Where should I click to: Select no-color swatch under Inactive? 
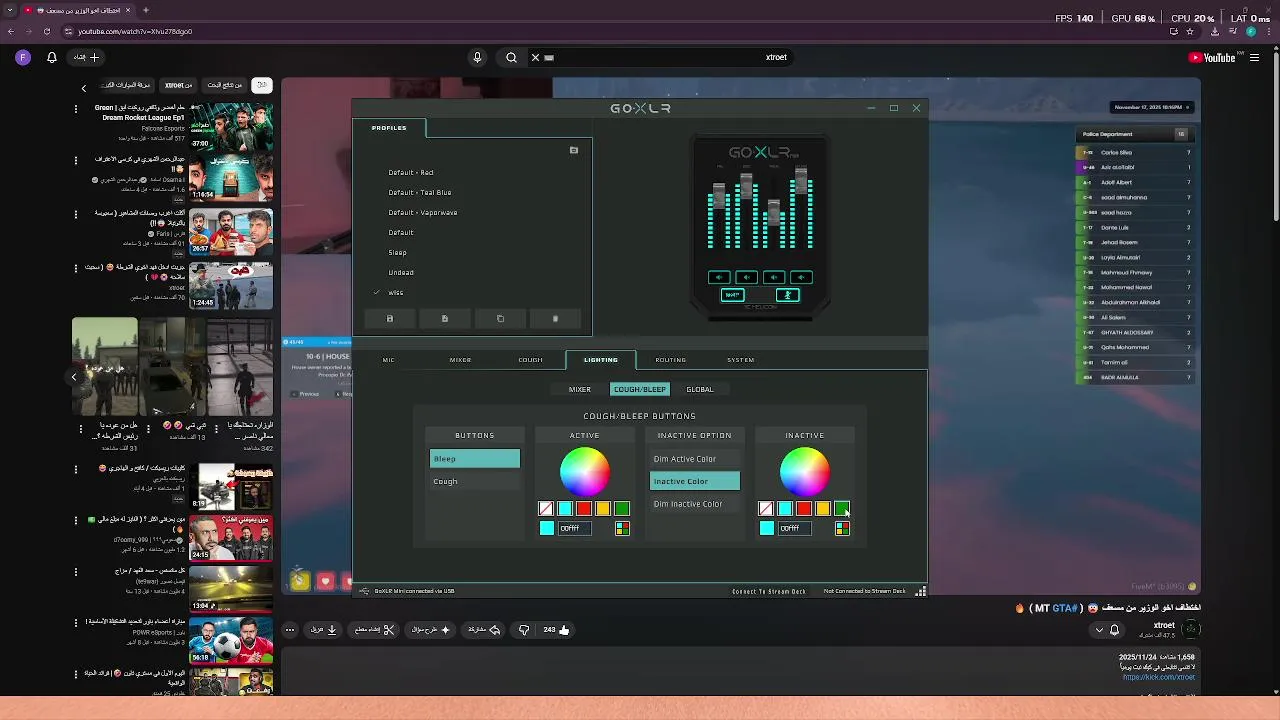[x=766, y=509]
